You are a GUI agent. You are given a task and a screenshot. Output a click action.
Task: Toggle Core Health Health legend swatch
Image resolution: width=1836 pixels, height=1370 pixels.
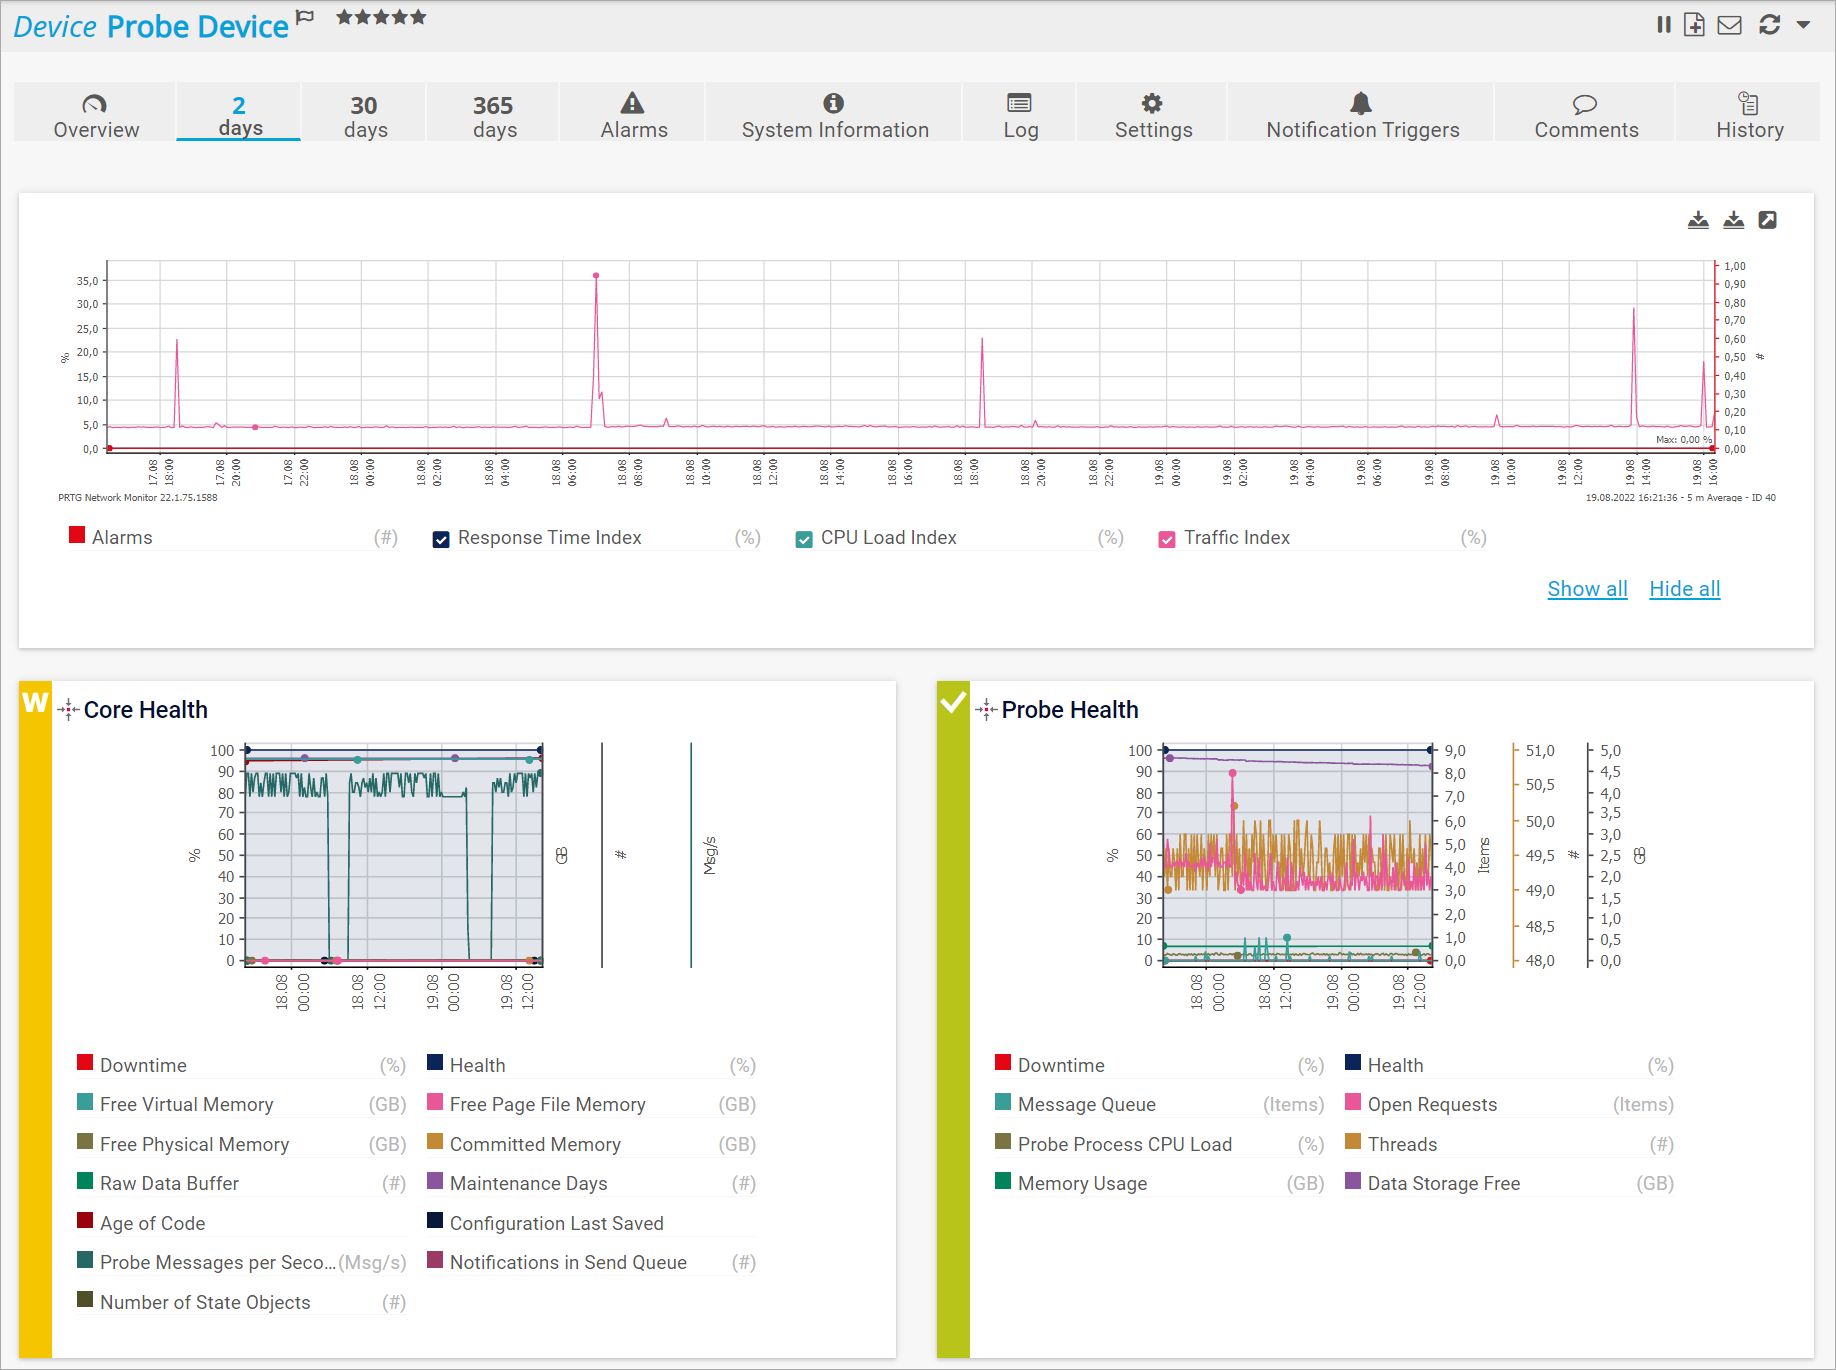coord(435,1062)
